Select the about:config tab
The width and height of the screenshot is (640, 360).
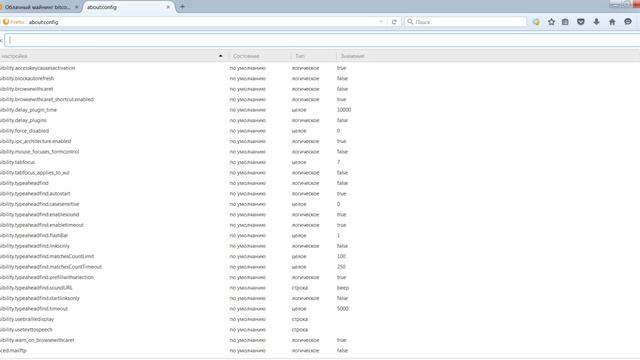[x=128, y=7]
